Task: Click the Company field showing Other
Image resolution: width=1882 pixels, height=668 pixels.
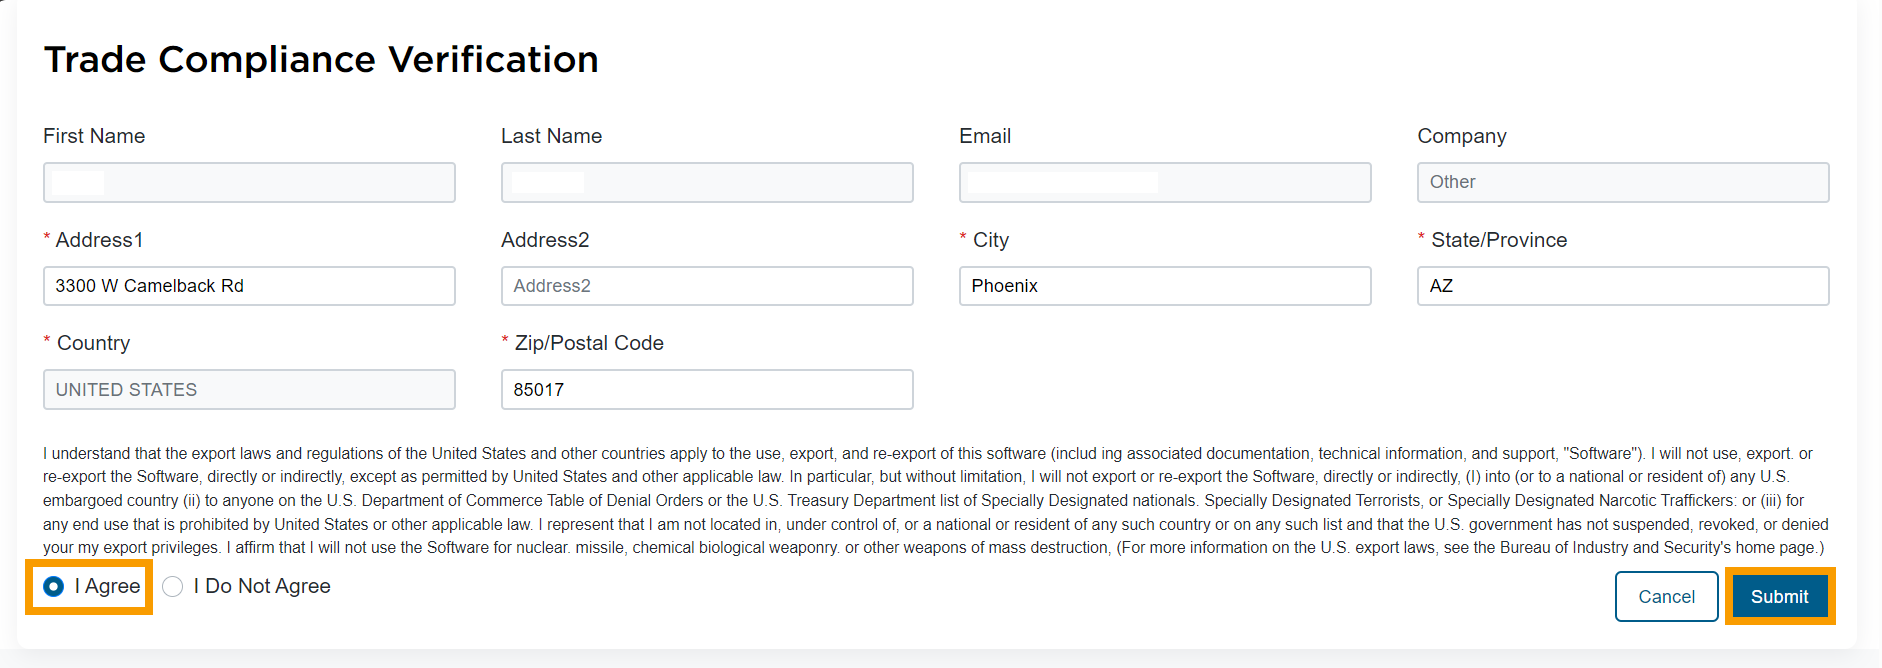Action: click(1623, 182)
